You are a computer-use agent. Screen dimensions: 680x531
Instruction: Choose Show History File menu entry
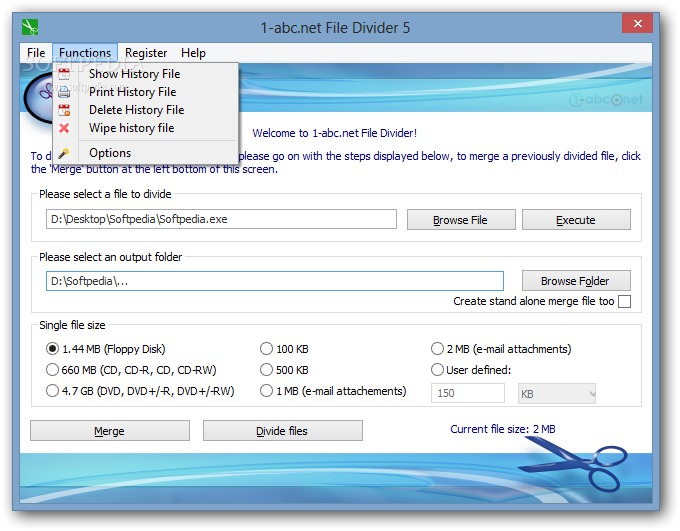[x=146, y=74]
